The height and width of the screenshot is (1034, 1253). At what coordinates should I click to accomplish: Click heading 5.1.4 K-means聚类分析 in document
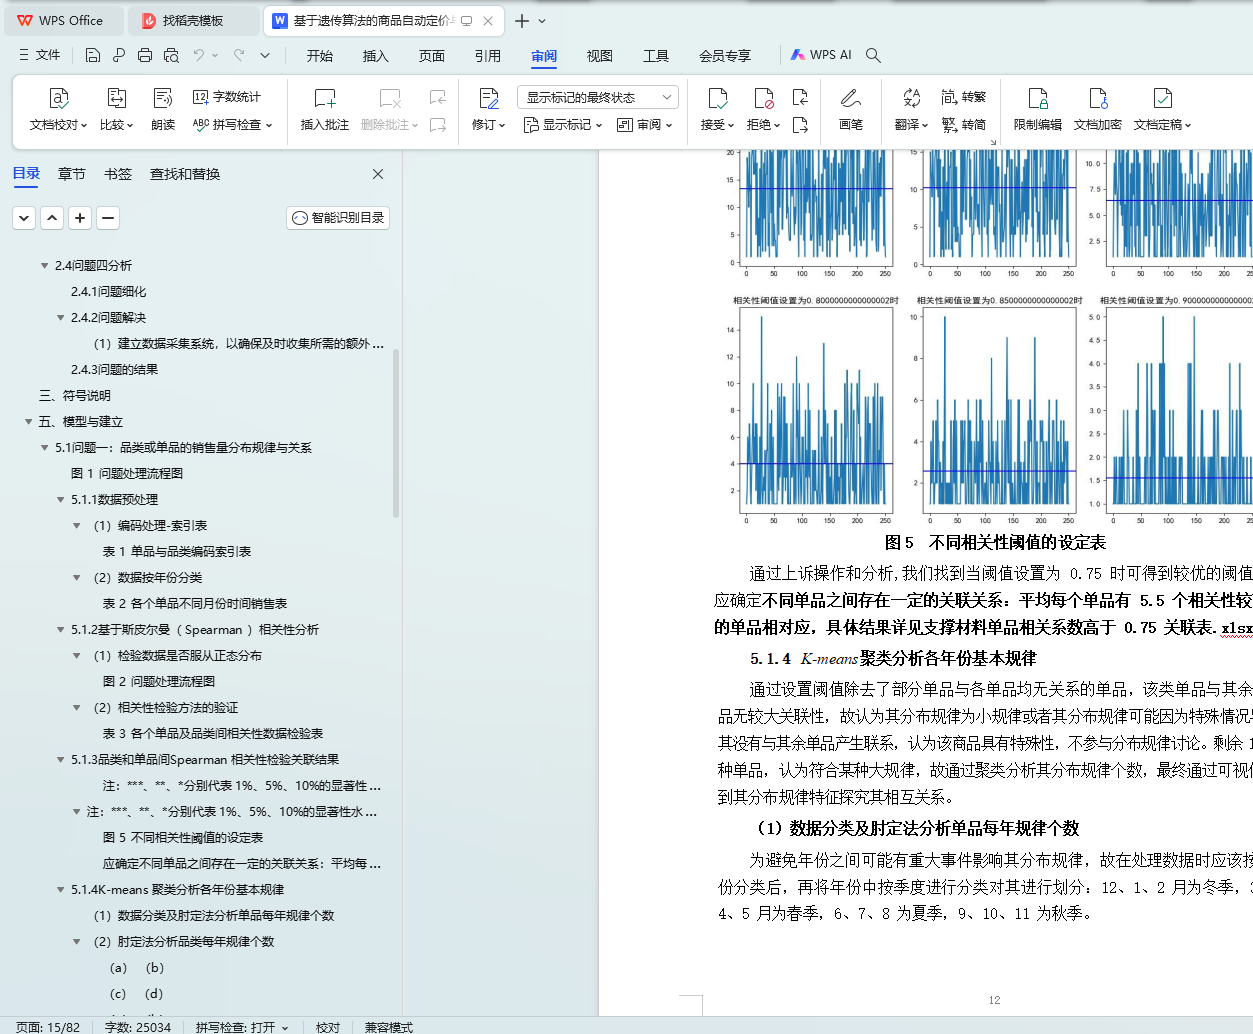click(x=893, y=659)
